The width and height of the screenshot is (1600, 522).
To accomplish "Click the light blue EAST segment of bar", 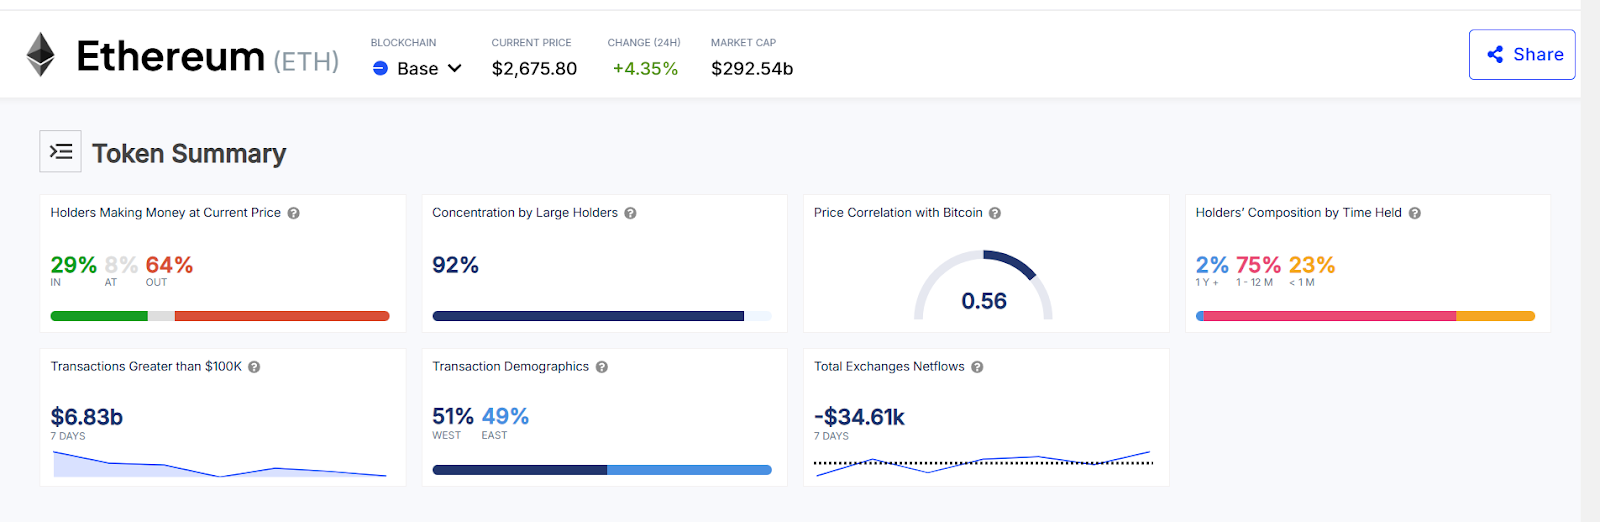I will [x=689, y=470].
